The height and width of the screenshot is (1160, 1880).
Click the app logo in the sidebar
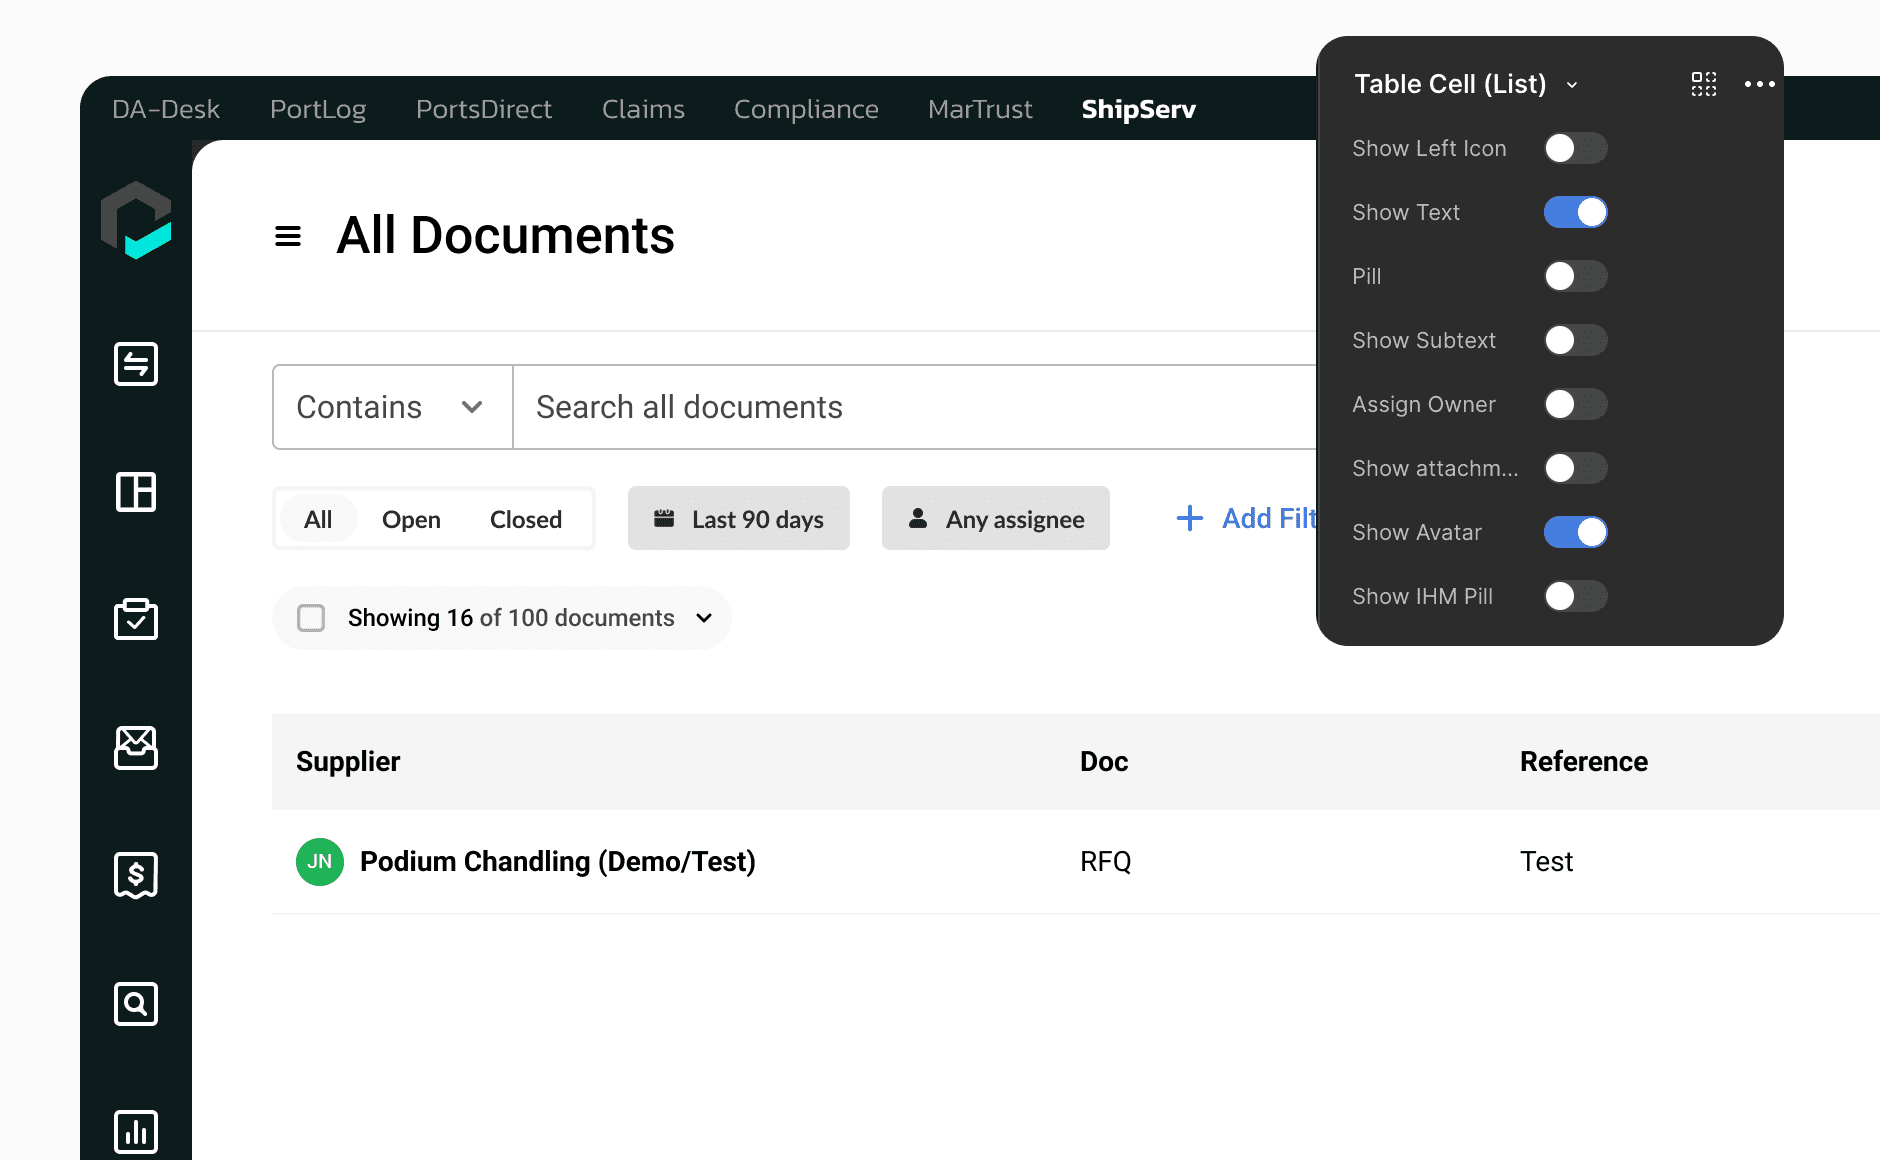(x=136, y=220)
